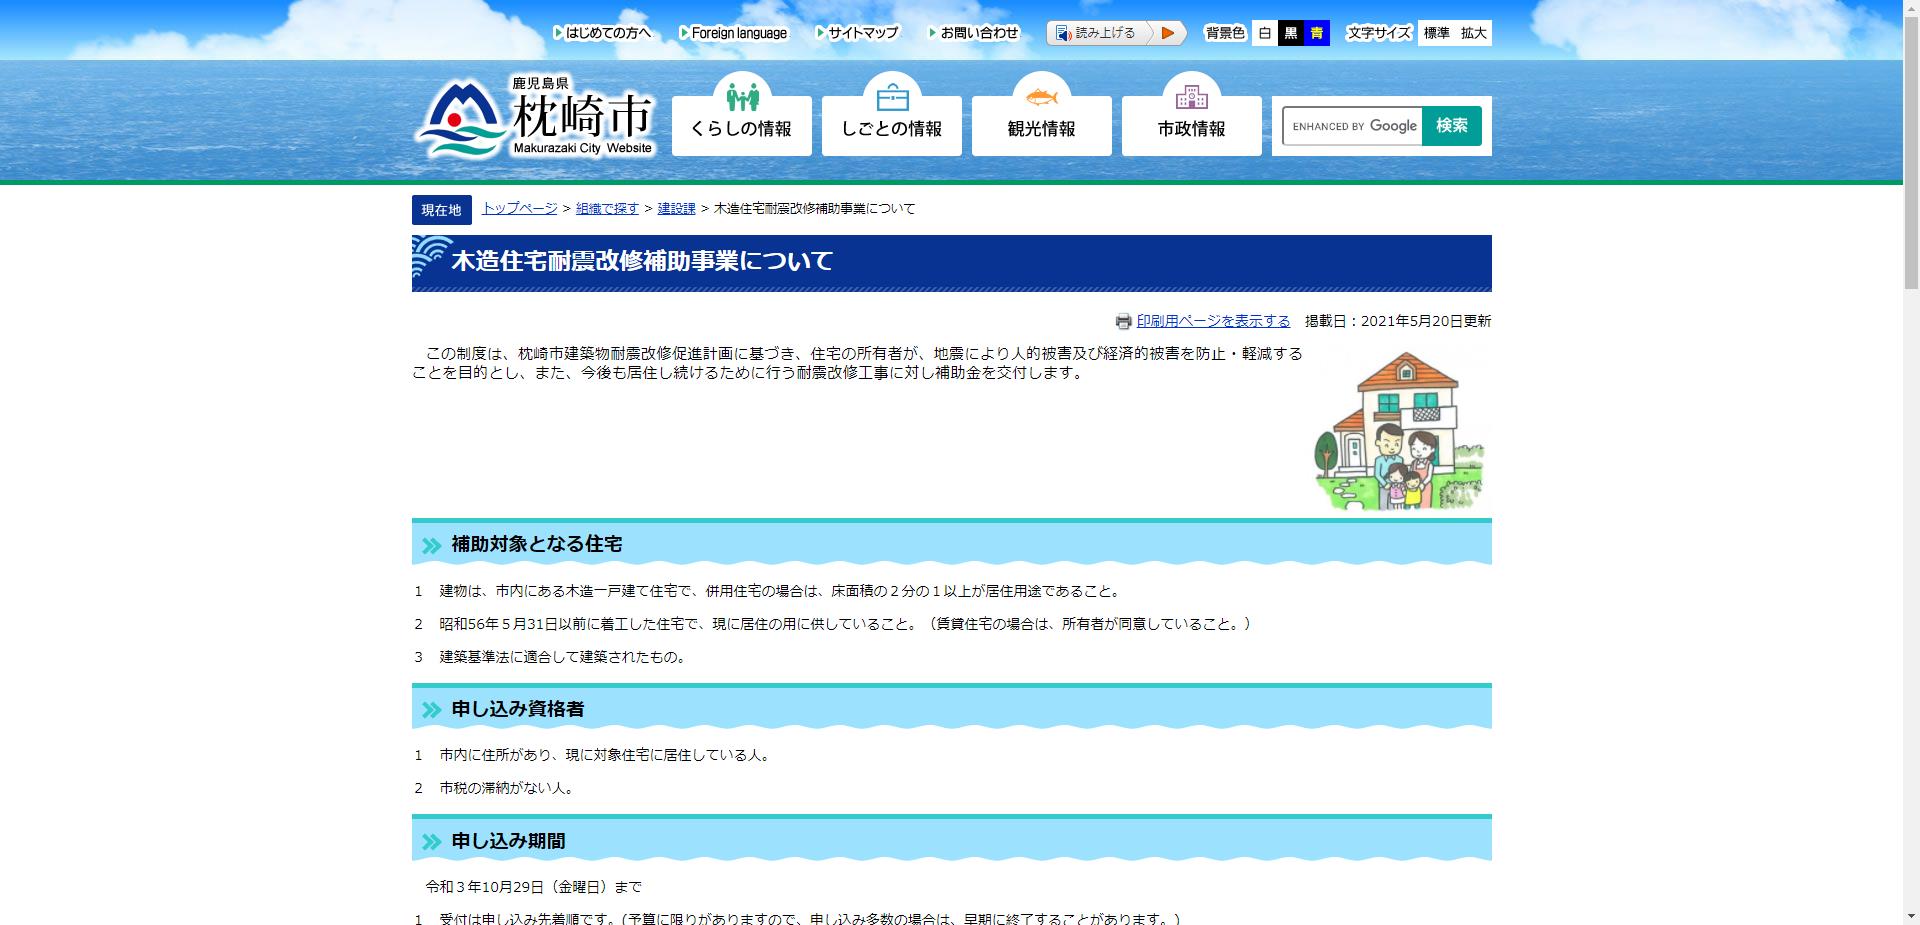Viewport: 1920px width, 925px height.
Task: Select the blue 青 background color swatch
Action: coord(1315,33)
